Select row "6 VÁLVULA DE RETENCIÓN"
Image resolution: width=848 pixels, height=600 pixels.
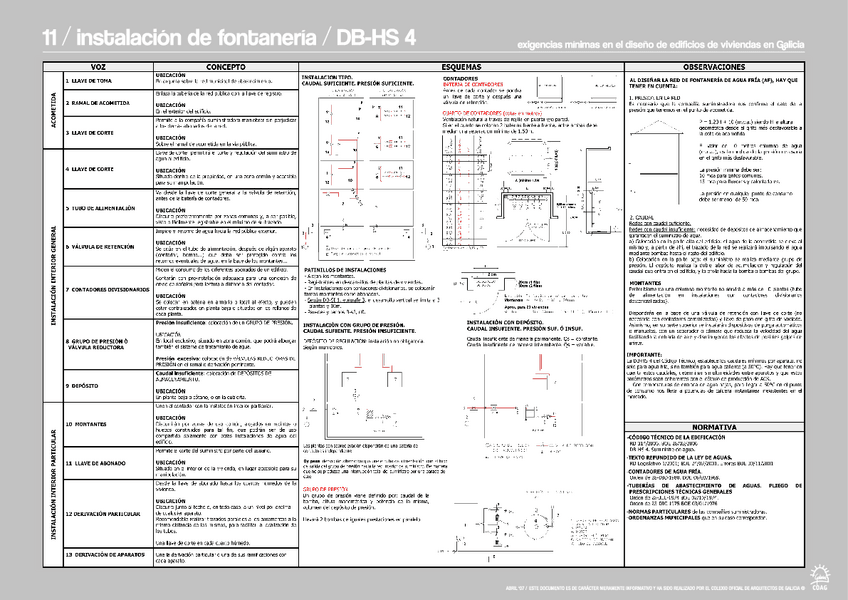pyautogui.click(x=181, y=247)
